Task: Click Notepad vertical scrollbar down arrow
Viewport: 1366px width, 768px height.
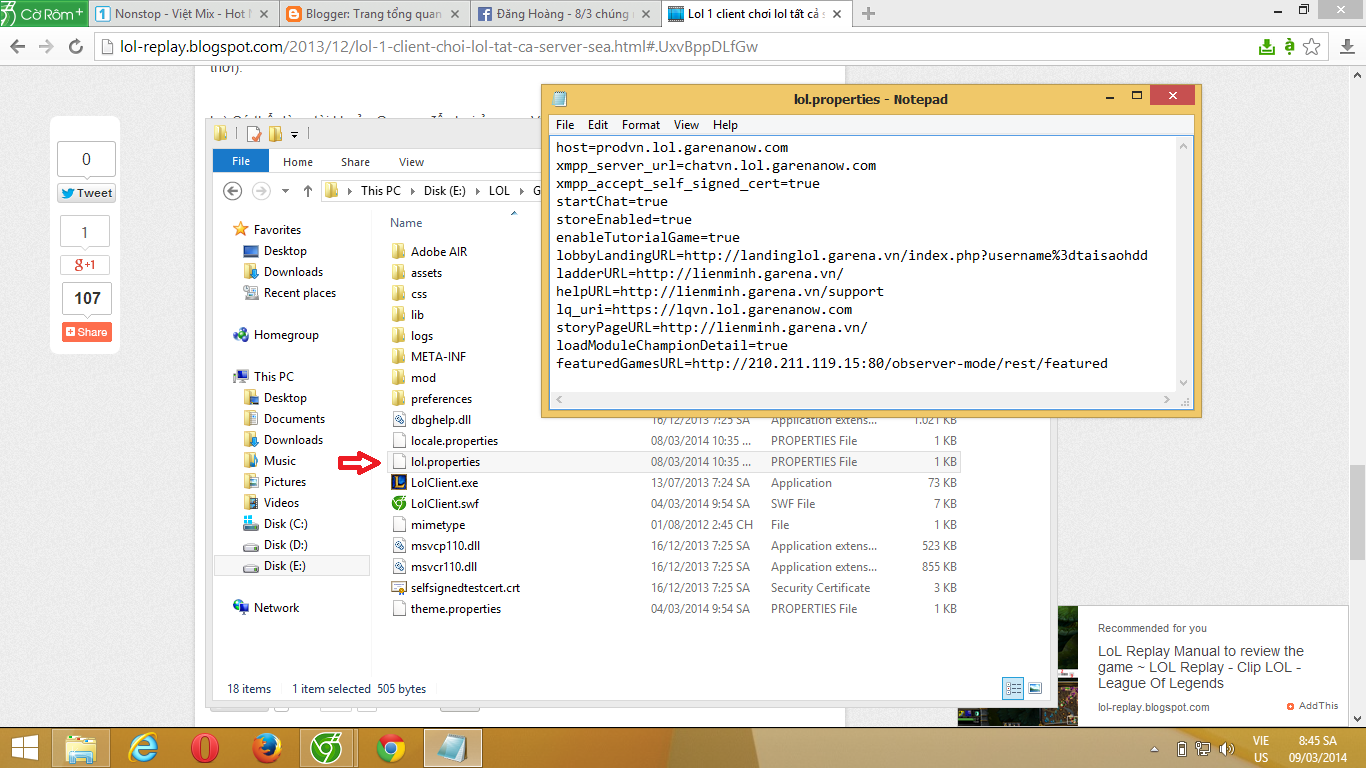Action: pos(1184,383)
